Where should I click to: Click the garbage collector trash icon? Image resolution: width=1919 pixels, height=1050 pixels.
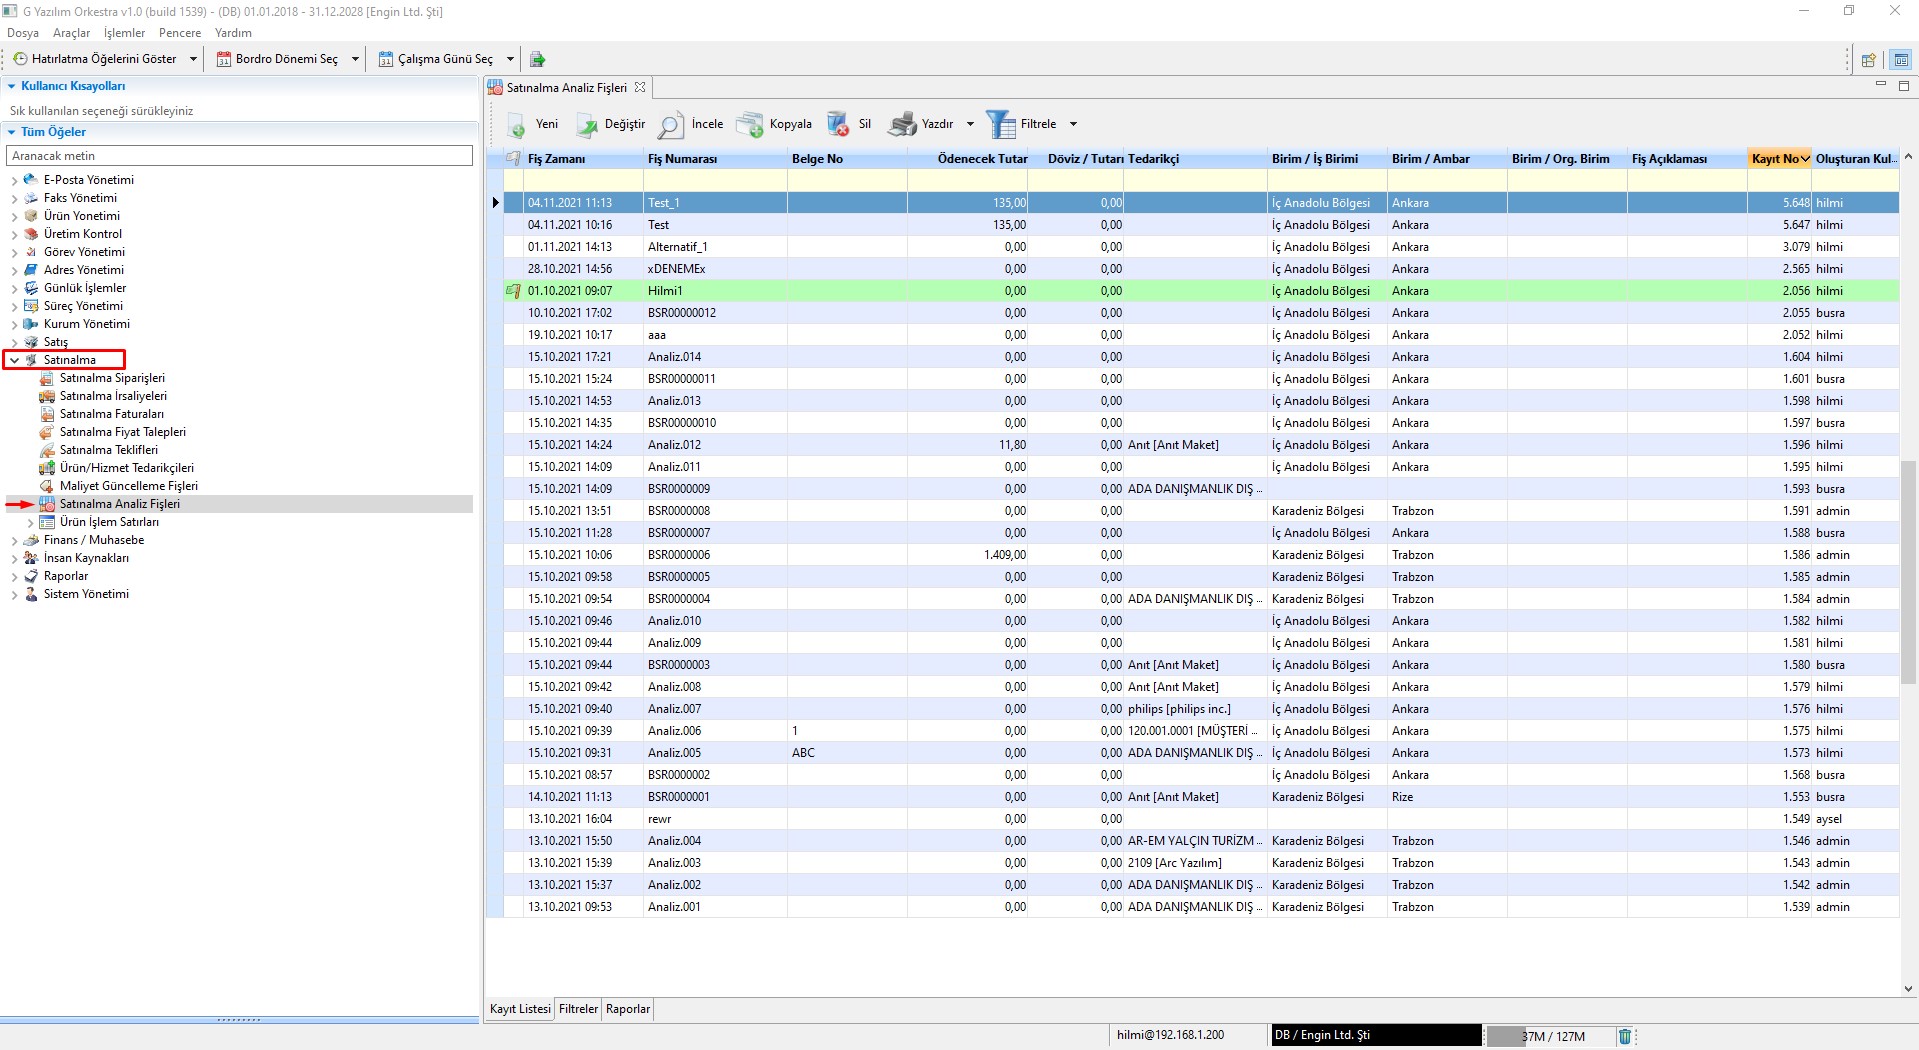[1625, 1036]
